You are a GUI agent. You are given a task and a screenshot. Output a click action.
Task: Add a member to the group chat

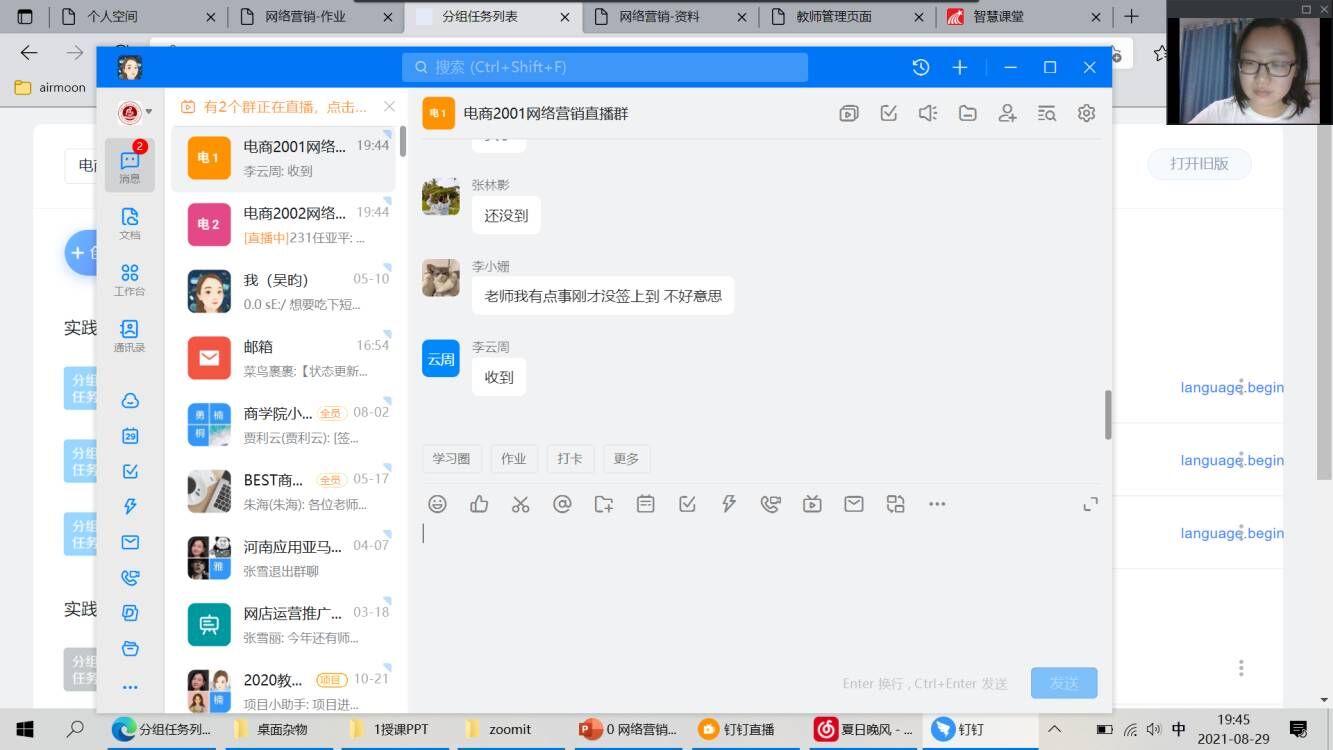point(1007,113)
